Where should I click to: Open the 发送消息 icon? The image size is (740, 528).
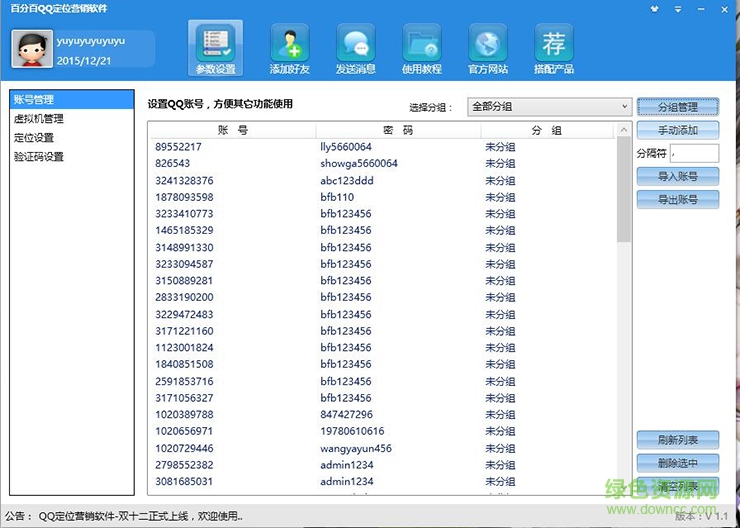pyautogui.click(x=355, y=49)
